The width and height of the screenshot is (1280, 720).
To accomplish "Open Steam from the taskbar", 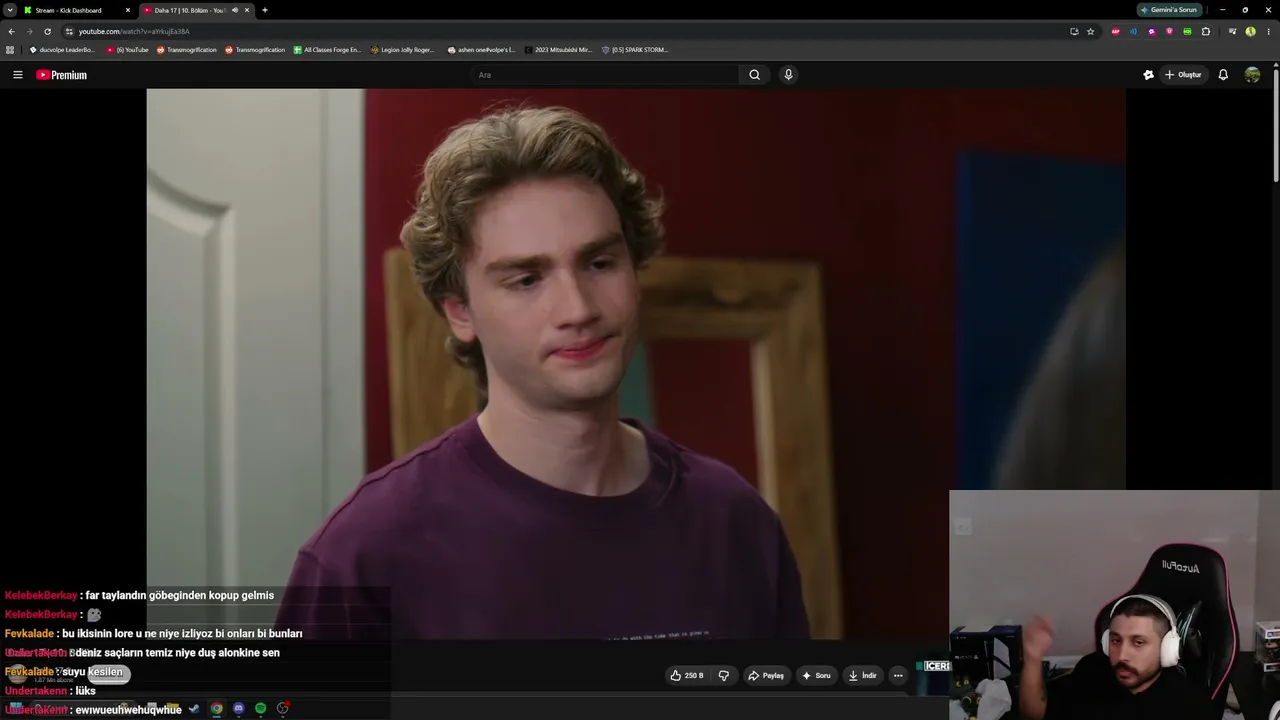I will pyautogui.click(x=194, y=709).
